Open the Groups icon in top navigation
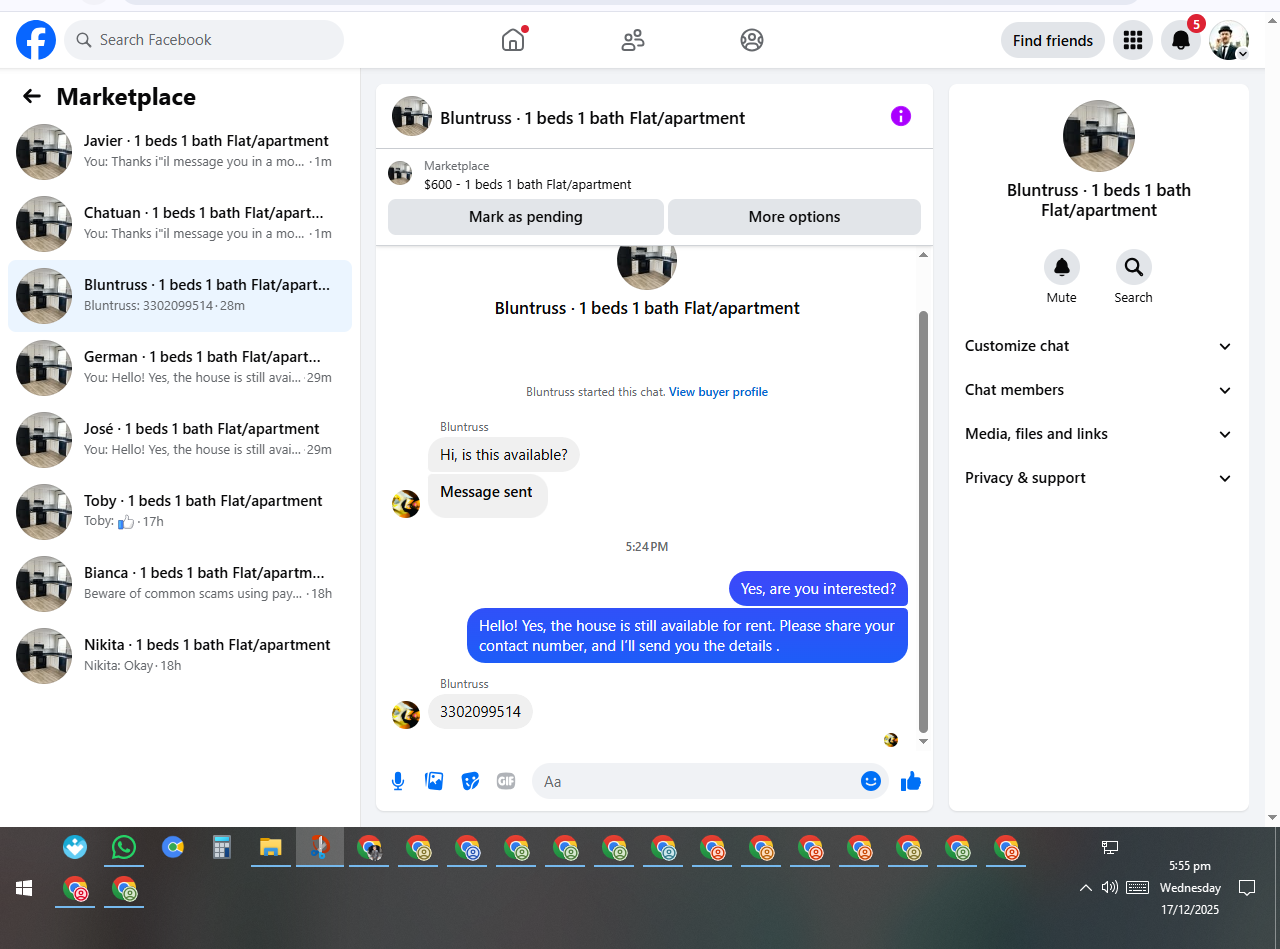This screenshot has width=1280, height=949. tap(752, 40)
